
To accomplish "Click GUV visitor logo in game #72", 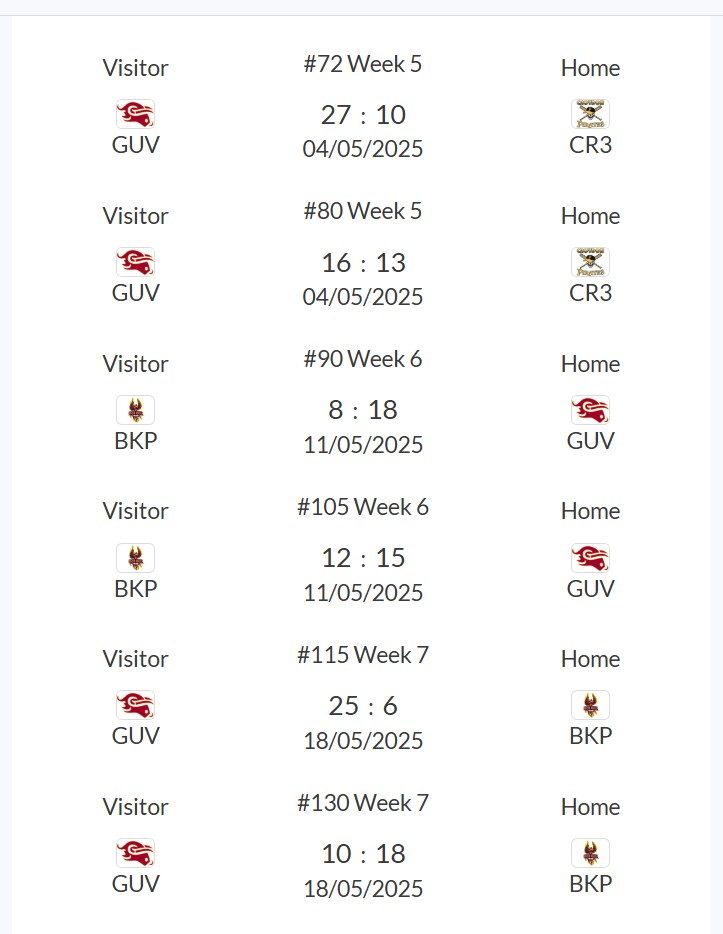I will pos(135,114).
